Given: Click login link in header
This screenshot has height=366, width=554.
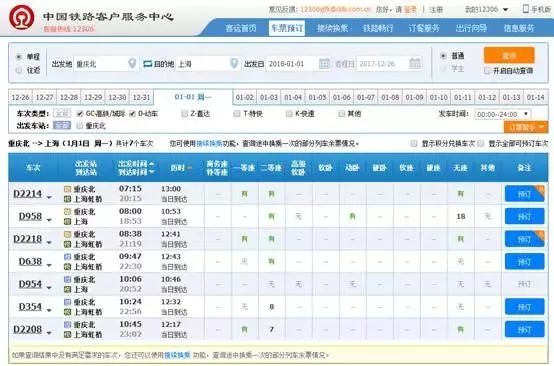Looking at the screenshot, I should 410,10.
